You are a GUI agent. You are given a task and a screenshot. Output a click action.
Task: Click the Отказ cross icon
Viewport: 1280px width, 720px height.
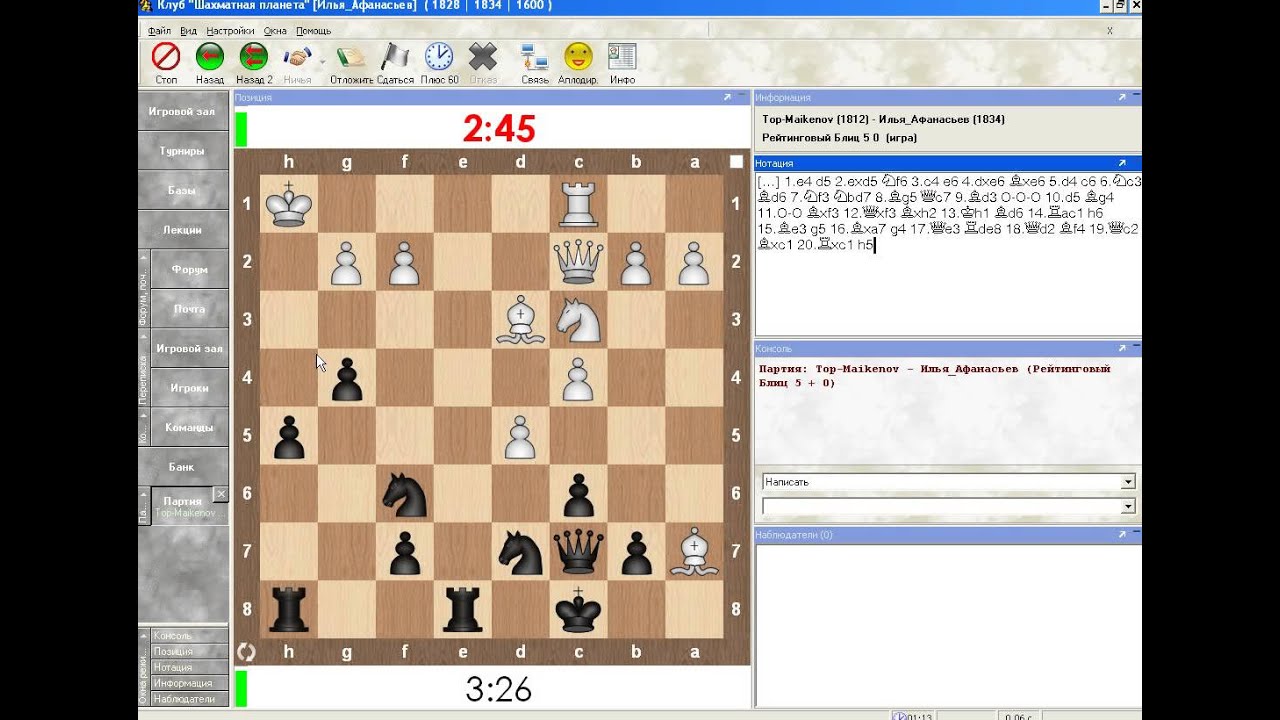pos(483,56)
